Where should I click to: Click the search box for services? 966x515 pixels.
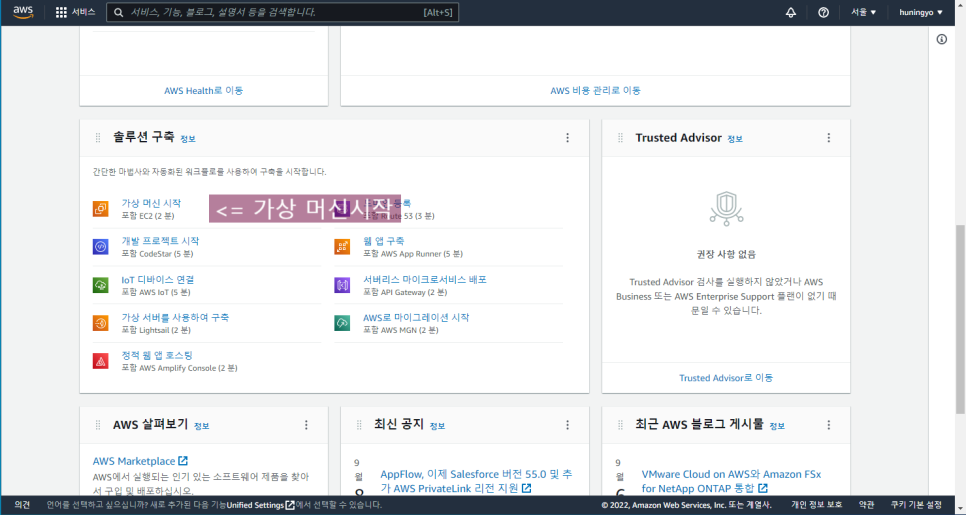(282, 12)
